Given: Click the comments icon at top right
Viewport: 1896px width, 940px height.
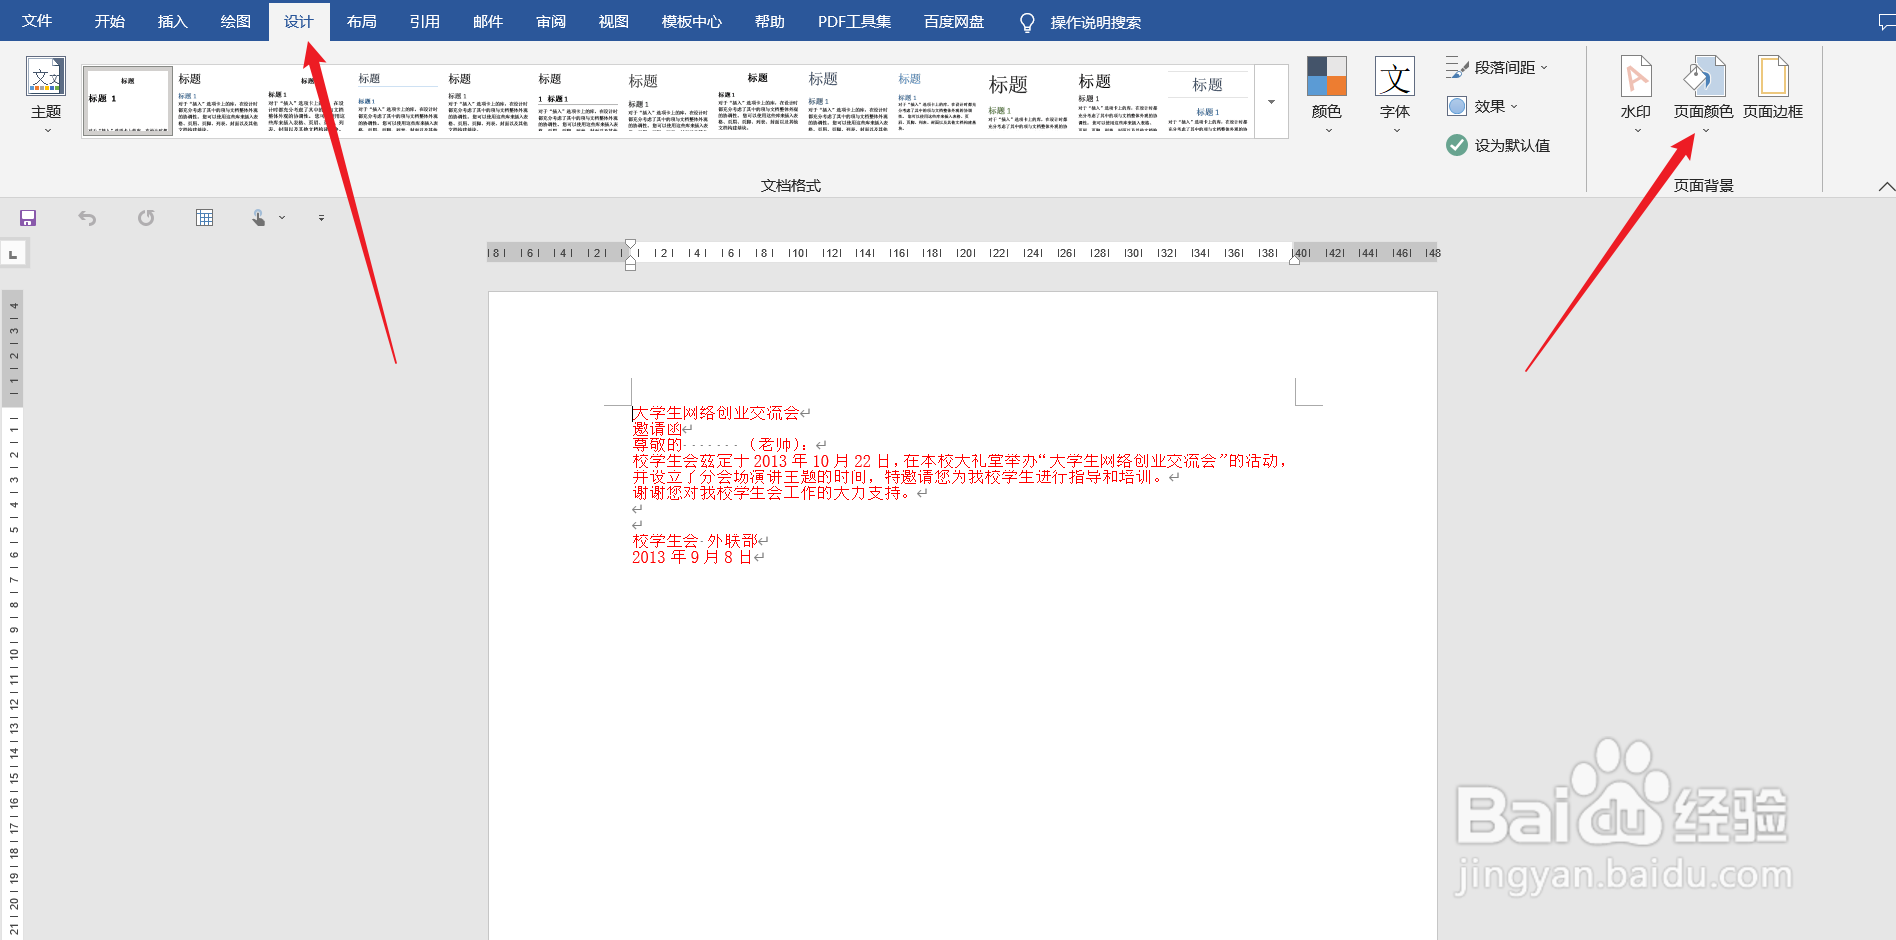Looking at the screenshot, I should click(x=1886, y=21).
